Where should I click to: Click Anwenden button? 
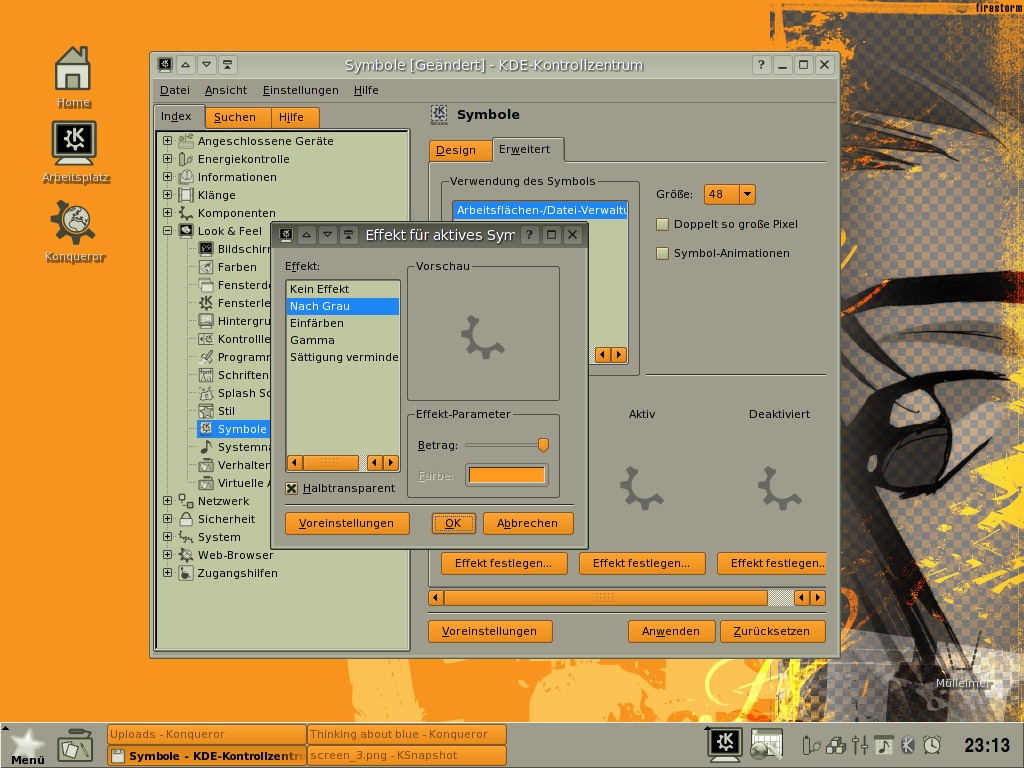pos(671,632)
